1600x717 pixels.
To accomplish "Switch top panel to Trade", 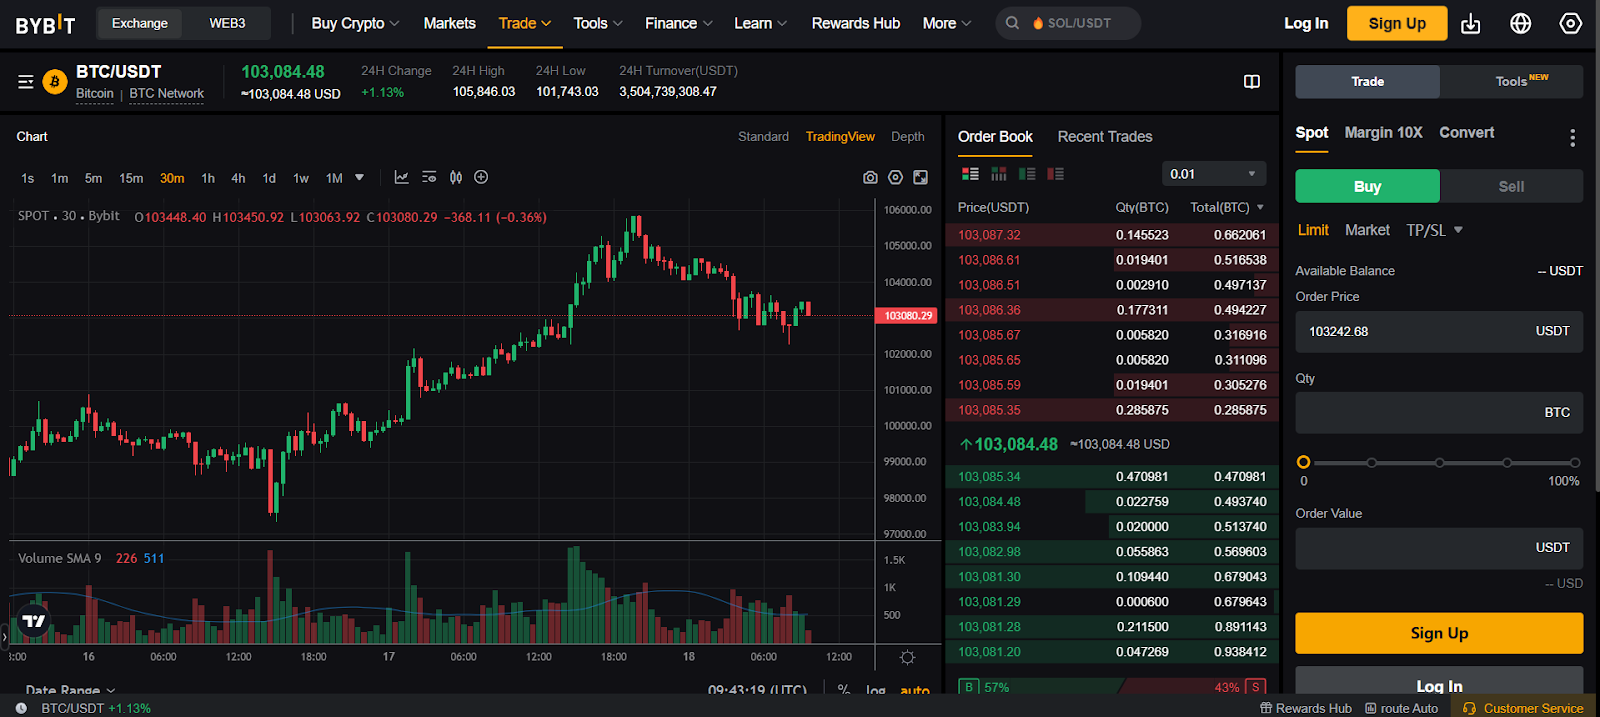I will (1367, 81).
